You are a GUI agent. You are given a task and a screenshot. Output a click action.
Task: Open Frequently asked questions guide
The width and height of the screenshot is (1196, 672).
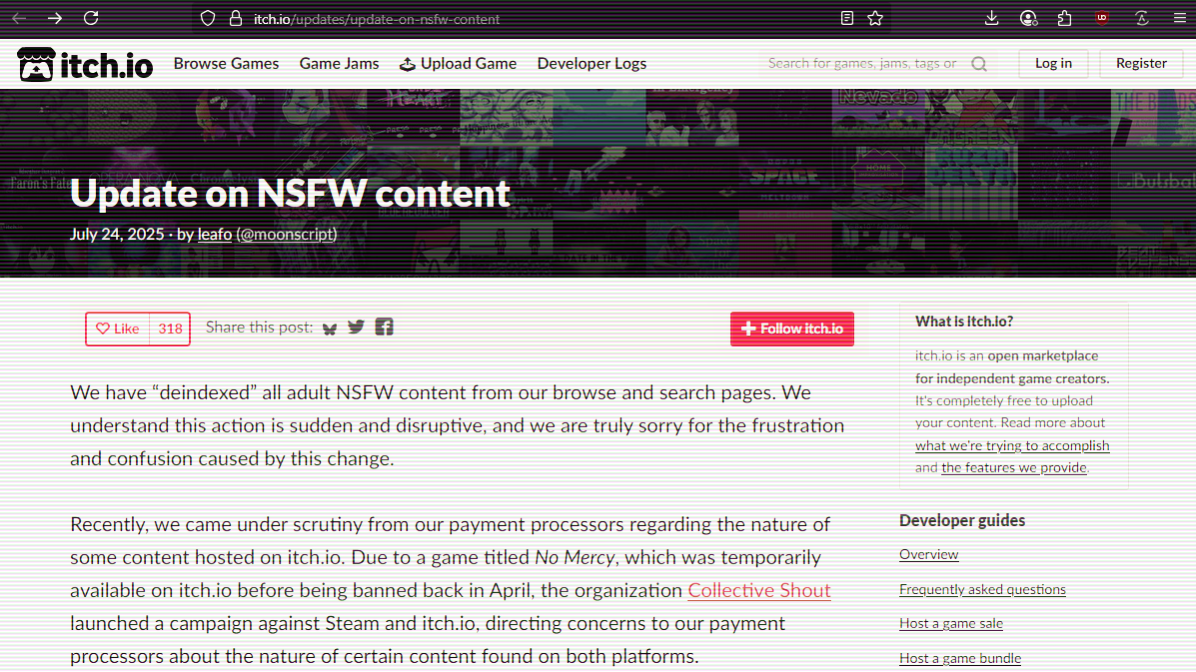[x=982, y=589]
